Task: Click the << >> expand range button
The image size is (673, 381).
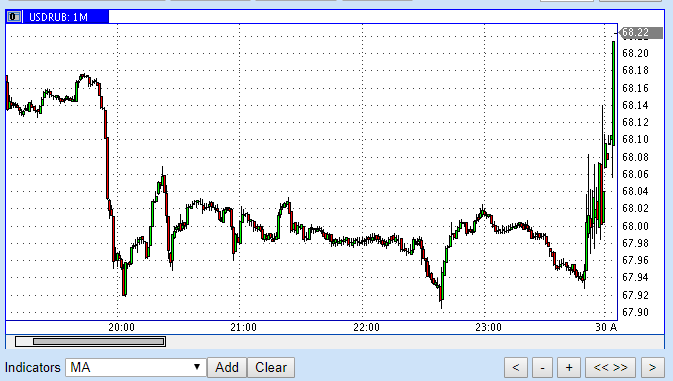Action: pos(610,368)
